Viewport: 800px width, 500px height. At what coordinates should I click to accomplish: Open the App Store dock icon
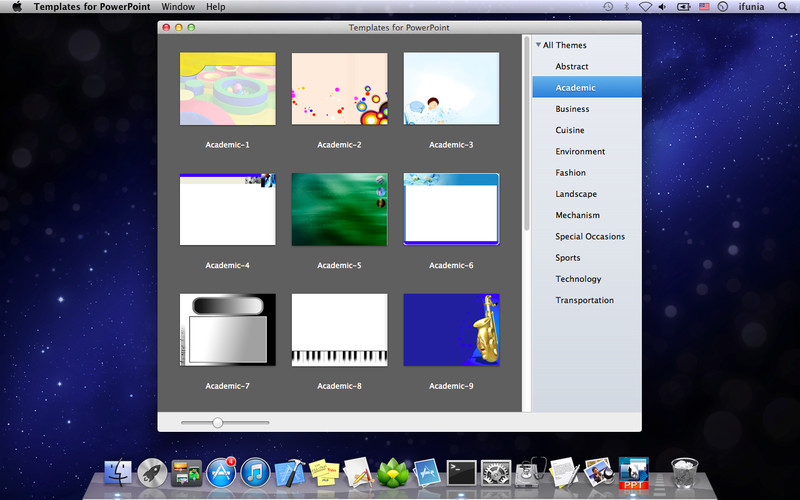221,472
